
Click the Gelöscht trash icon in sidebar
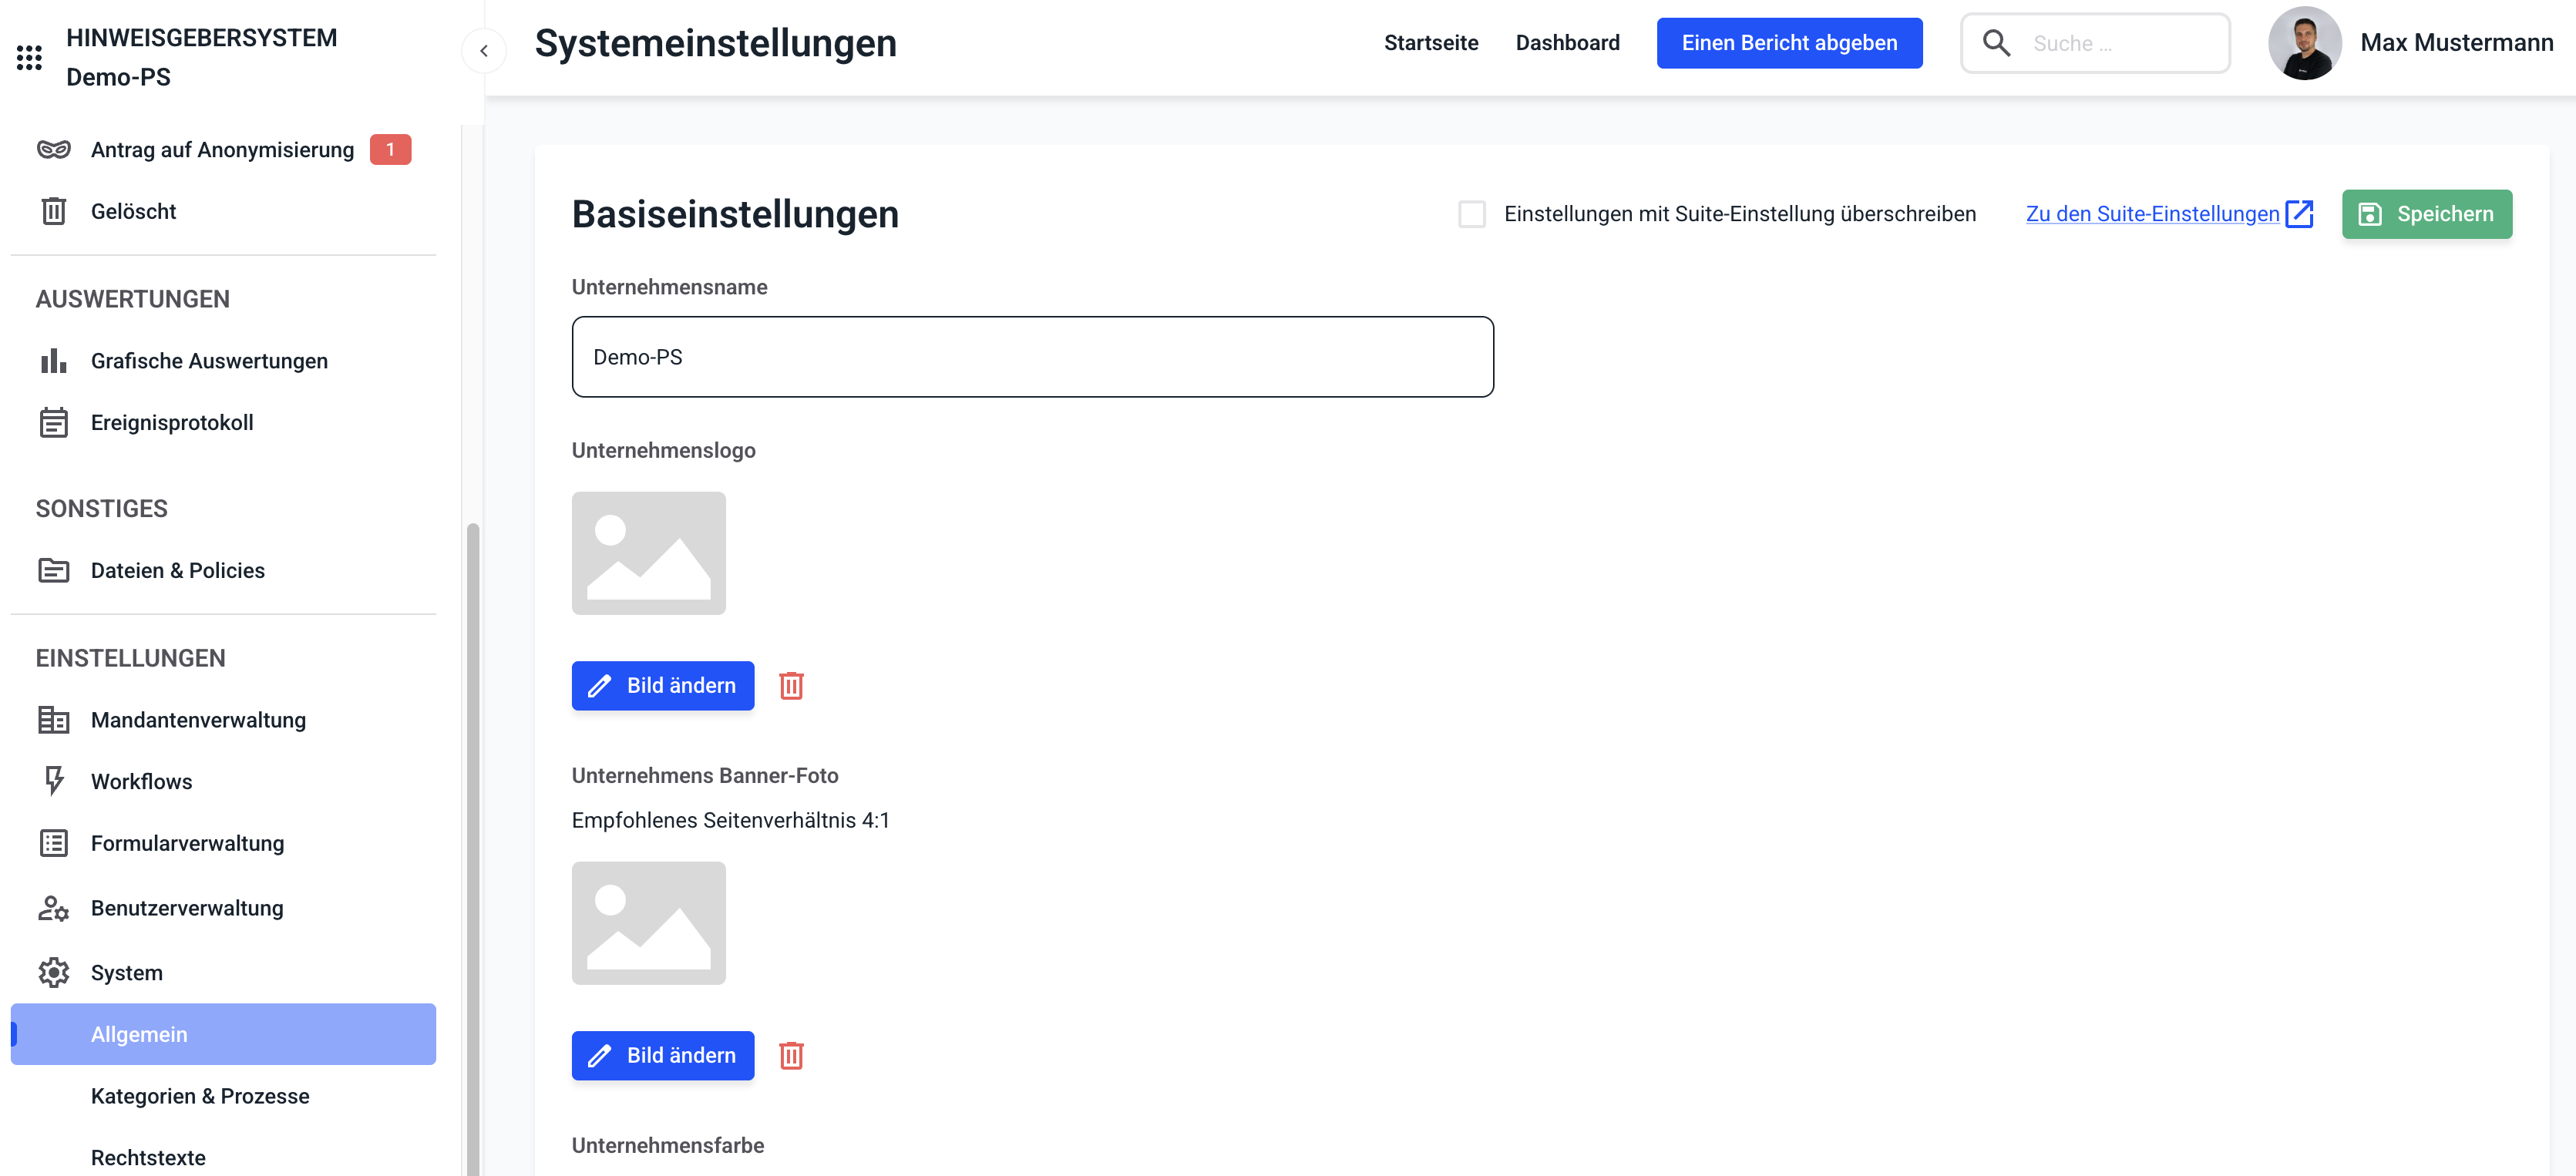click(53, 211)
